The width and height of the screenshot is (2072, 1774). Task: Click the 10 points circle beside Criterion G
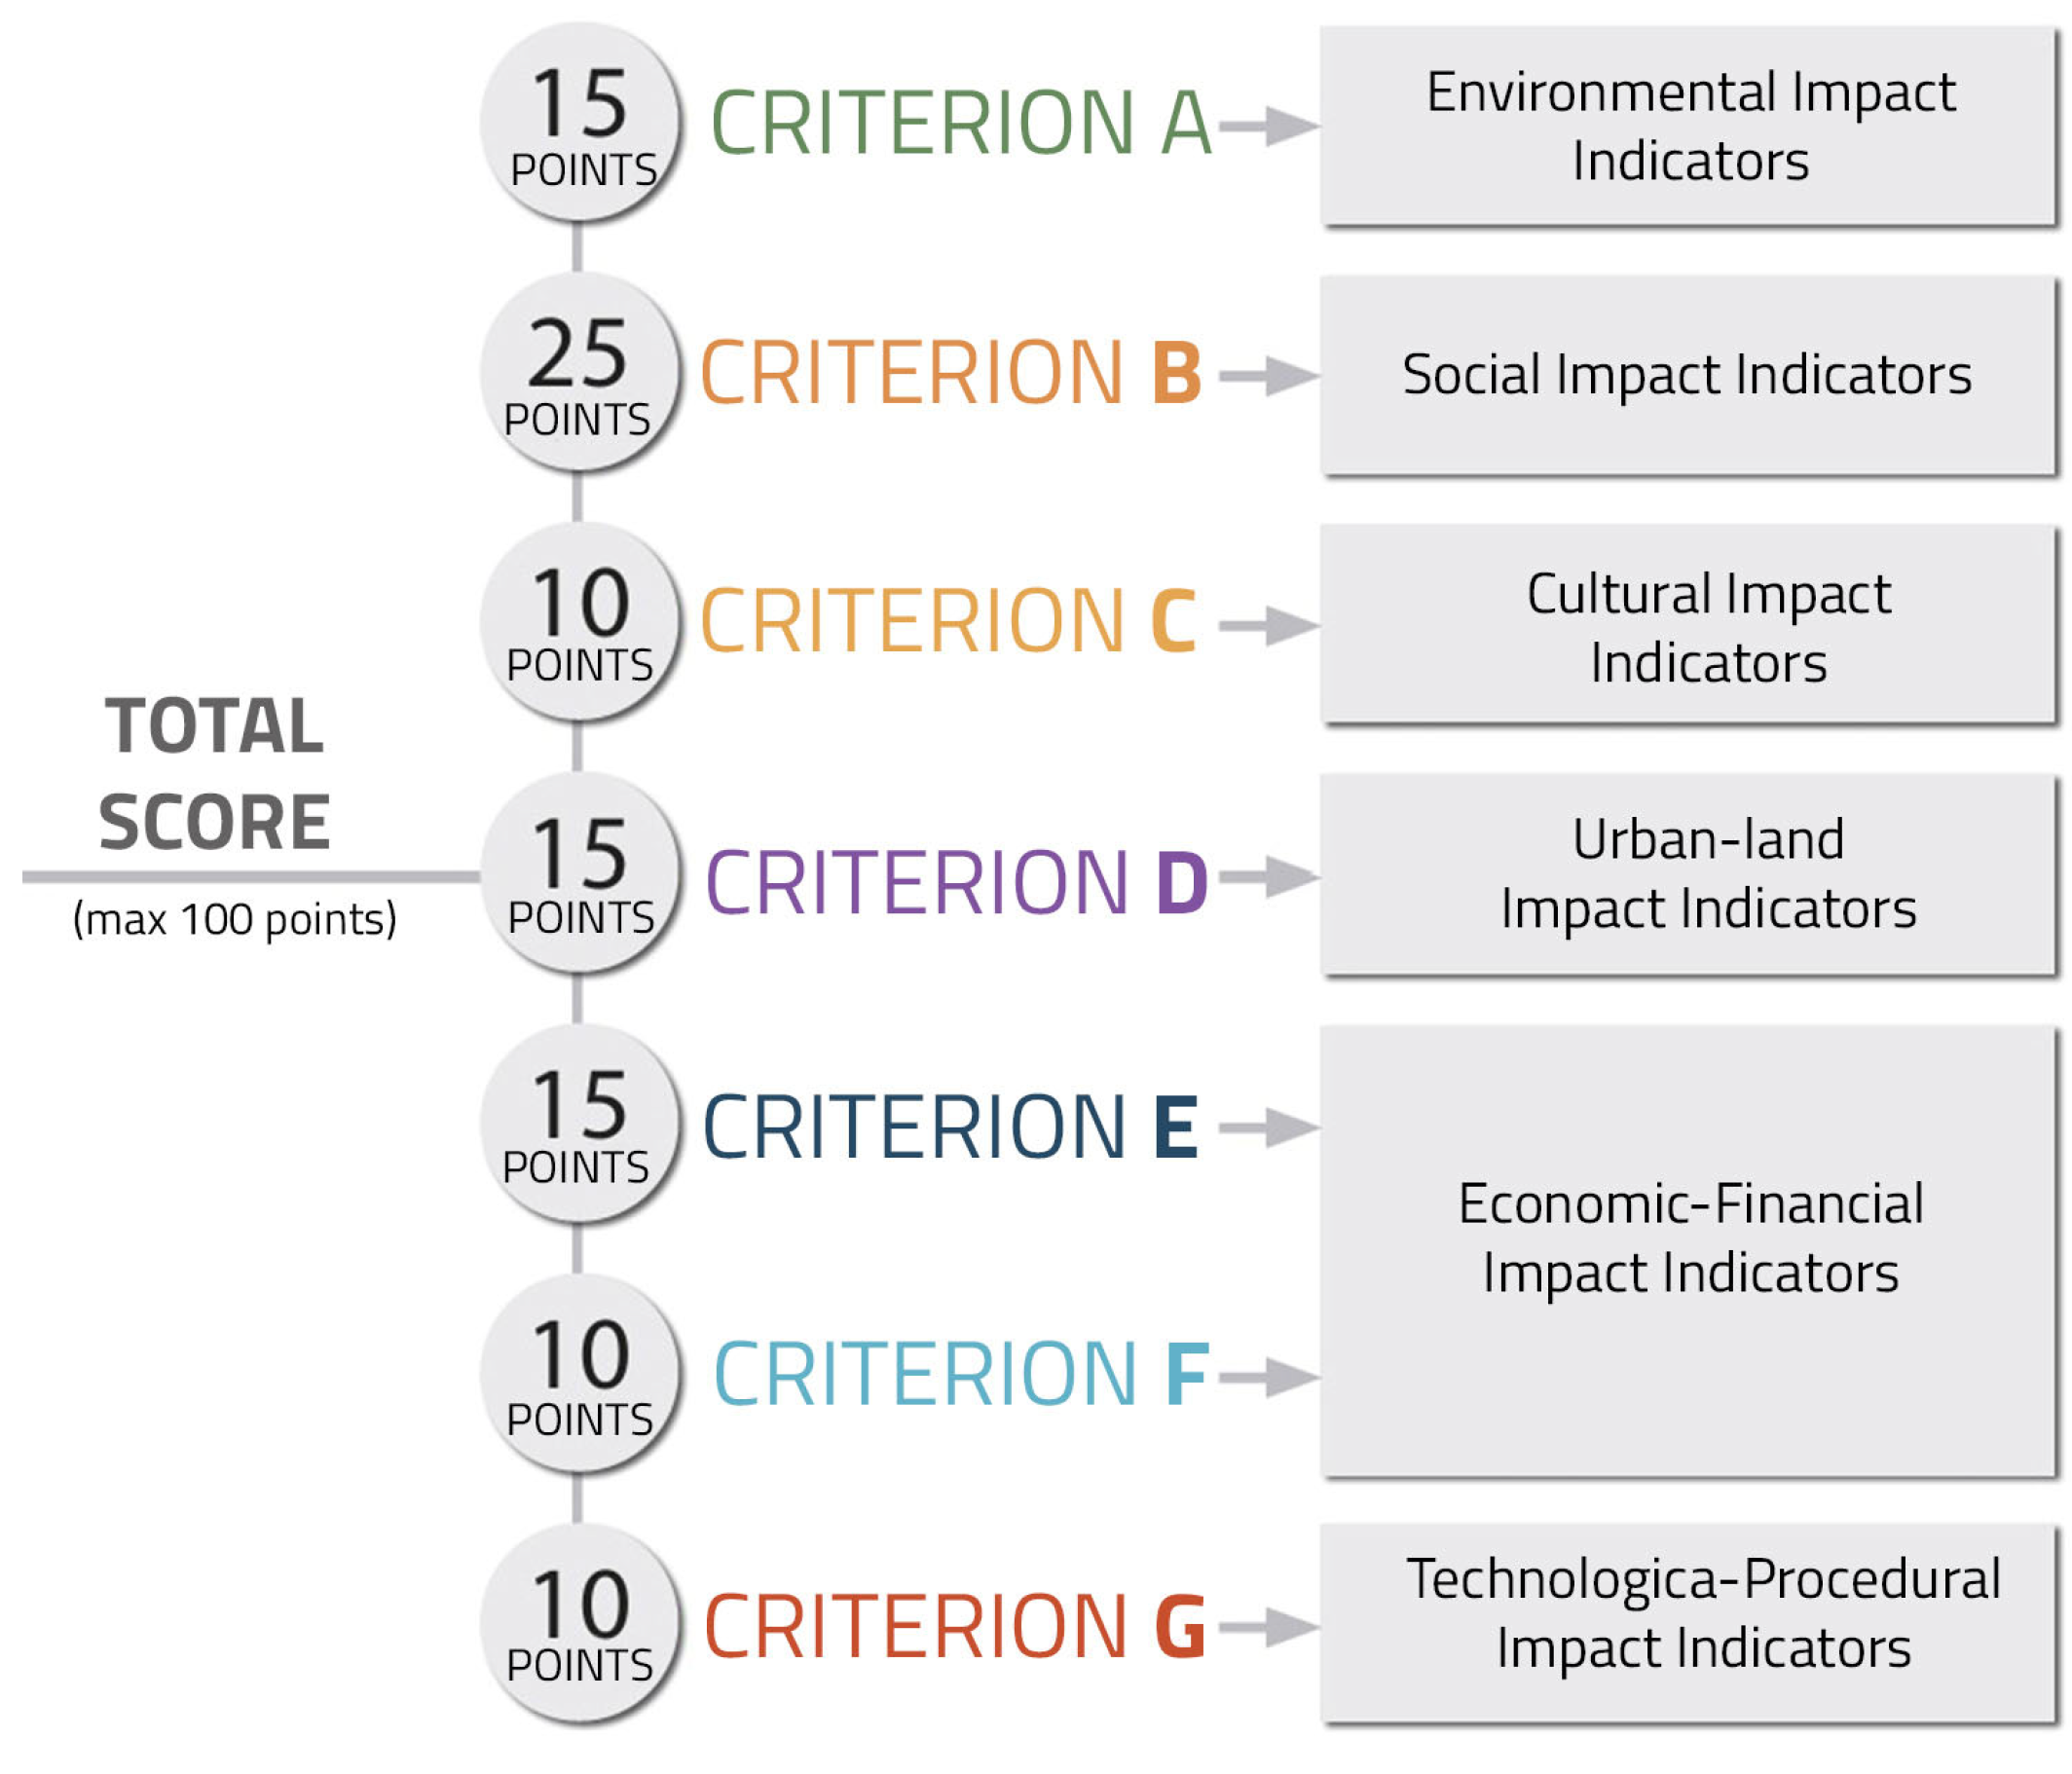(x=579, y=1625)
